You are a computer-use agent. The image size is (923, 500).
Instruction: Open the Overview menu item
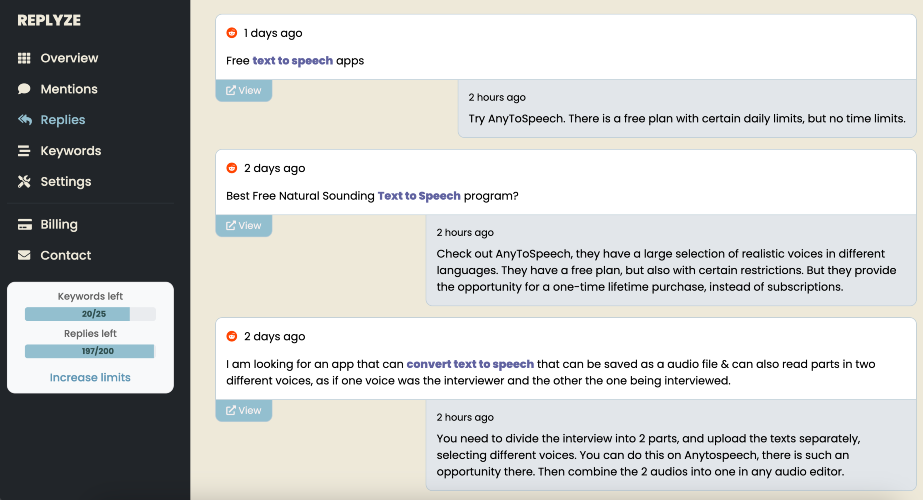pos(69,58)
